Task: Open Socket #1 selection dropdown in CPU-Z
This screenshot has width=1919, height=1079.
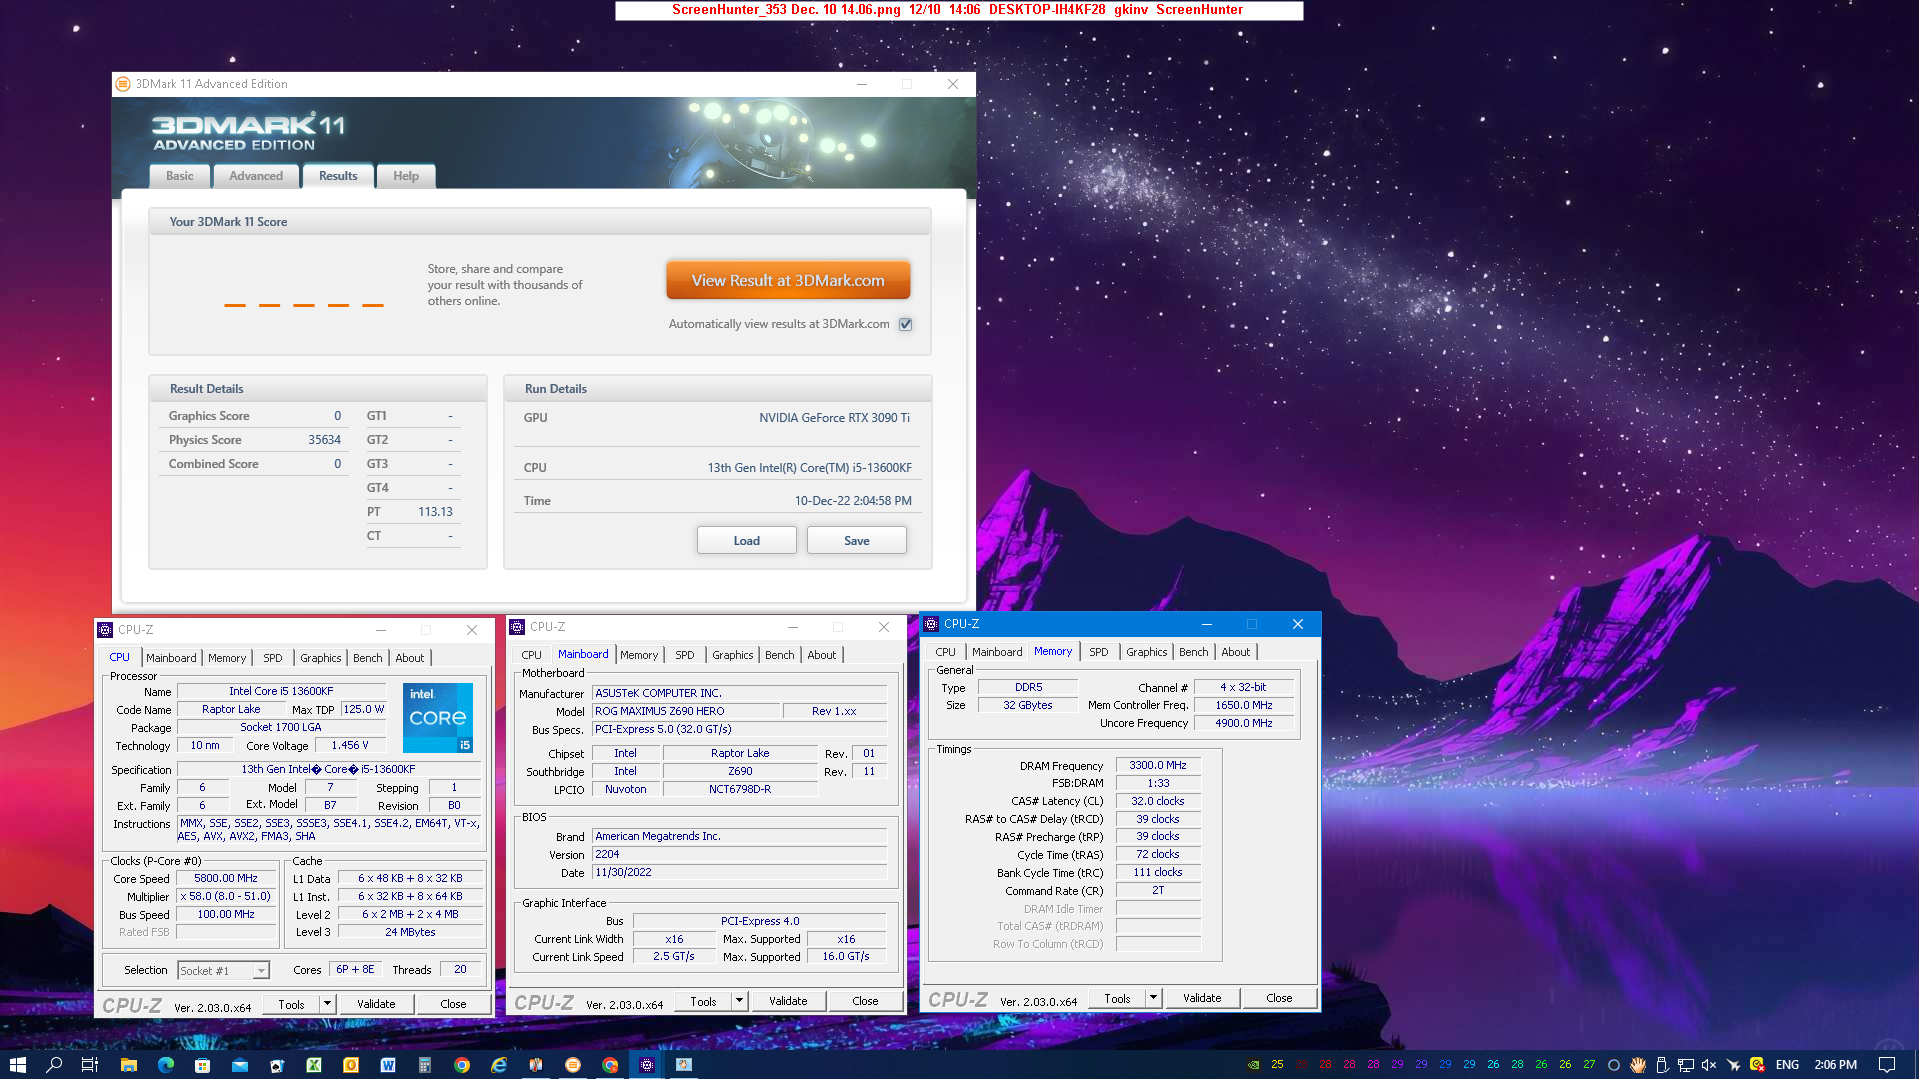Action: 223,970
